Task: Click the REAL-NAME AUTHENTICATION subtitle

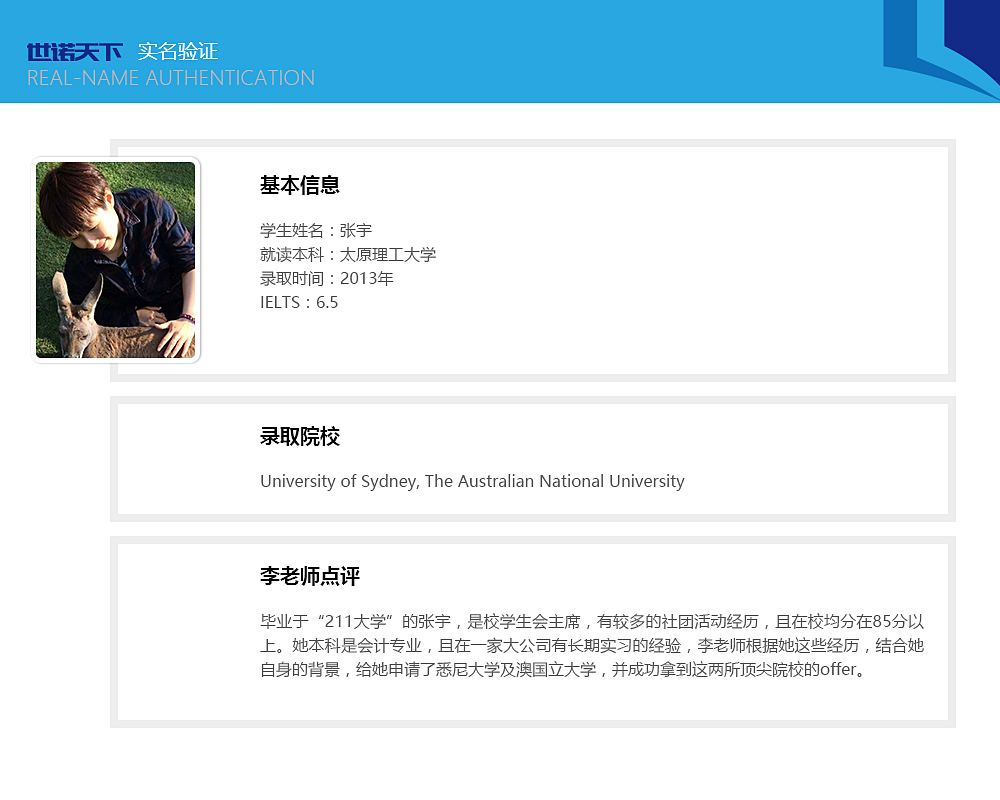Action: [171, 78]
